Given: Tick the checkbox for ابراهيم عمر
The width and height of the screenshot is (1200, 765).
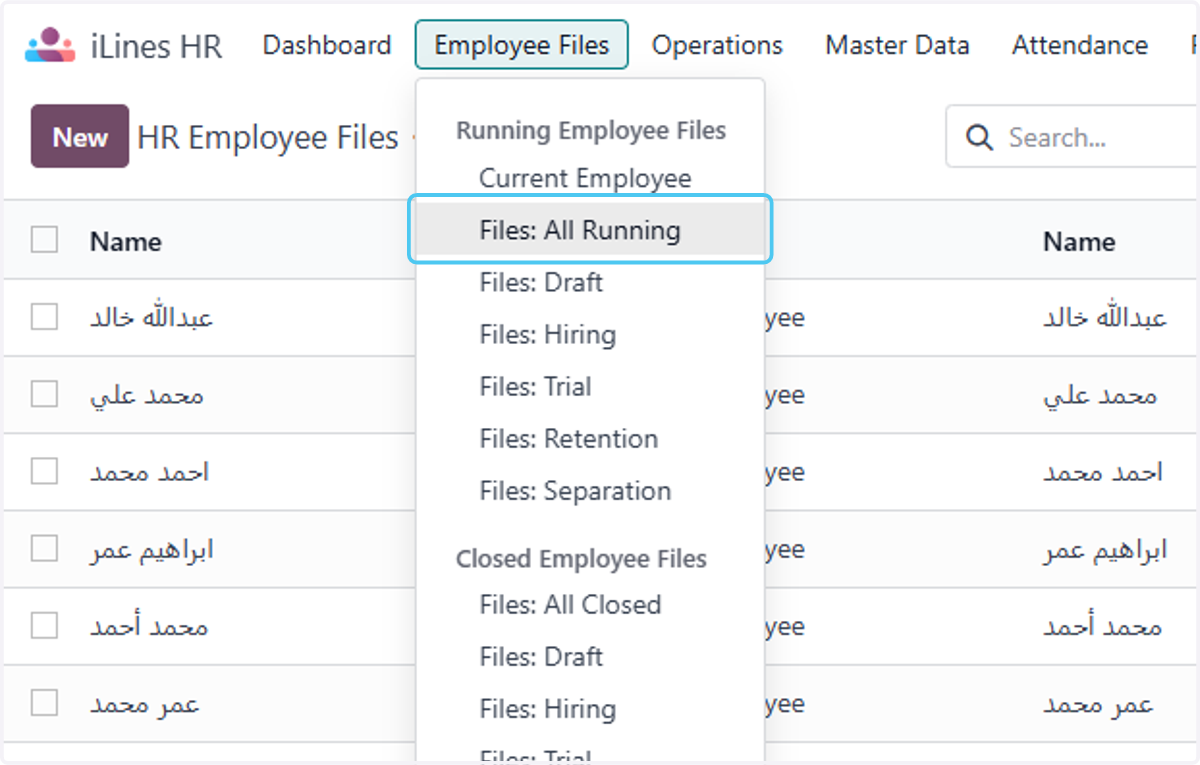Looking at the screenshot, I should [44, 548].
